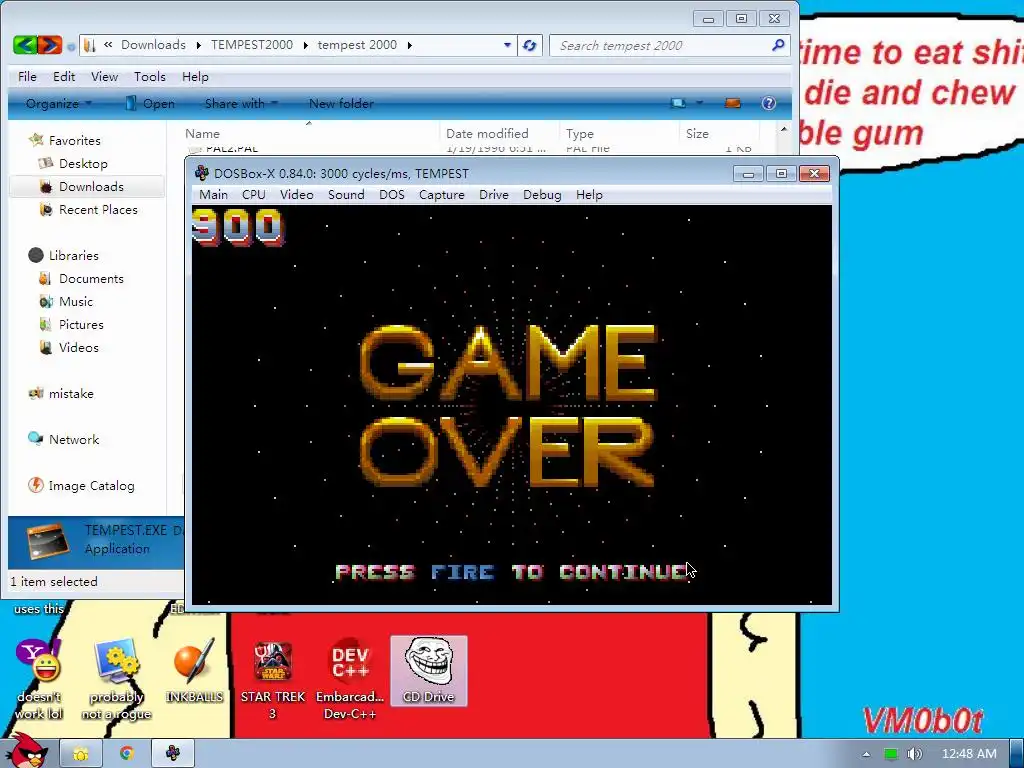Image resolution: width=1024 pixels, height=768 pixels.
Task: Open the Video menu in DOSBox-X
Action: 296,195
